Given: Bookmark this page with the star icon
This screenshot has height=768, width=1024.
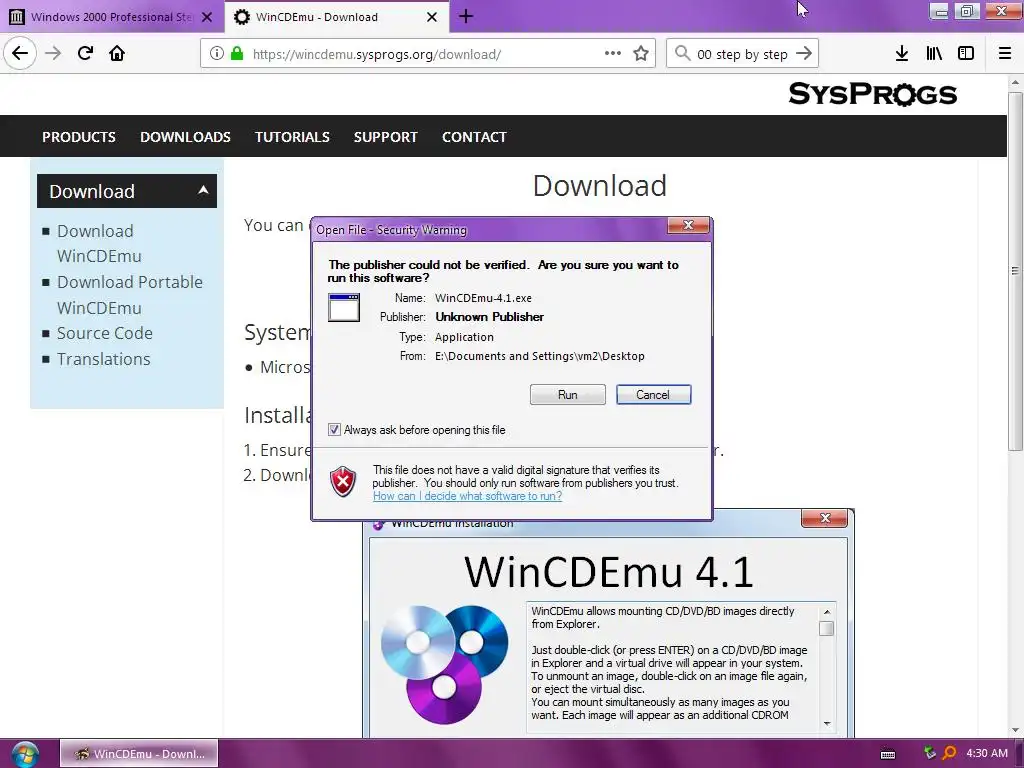Looking at the screenshot, I should coord(641,54).
